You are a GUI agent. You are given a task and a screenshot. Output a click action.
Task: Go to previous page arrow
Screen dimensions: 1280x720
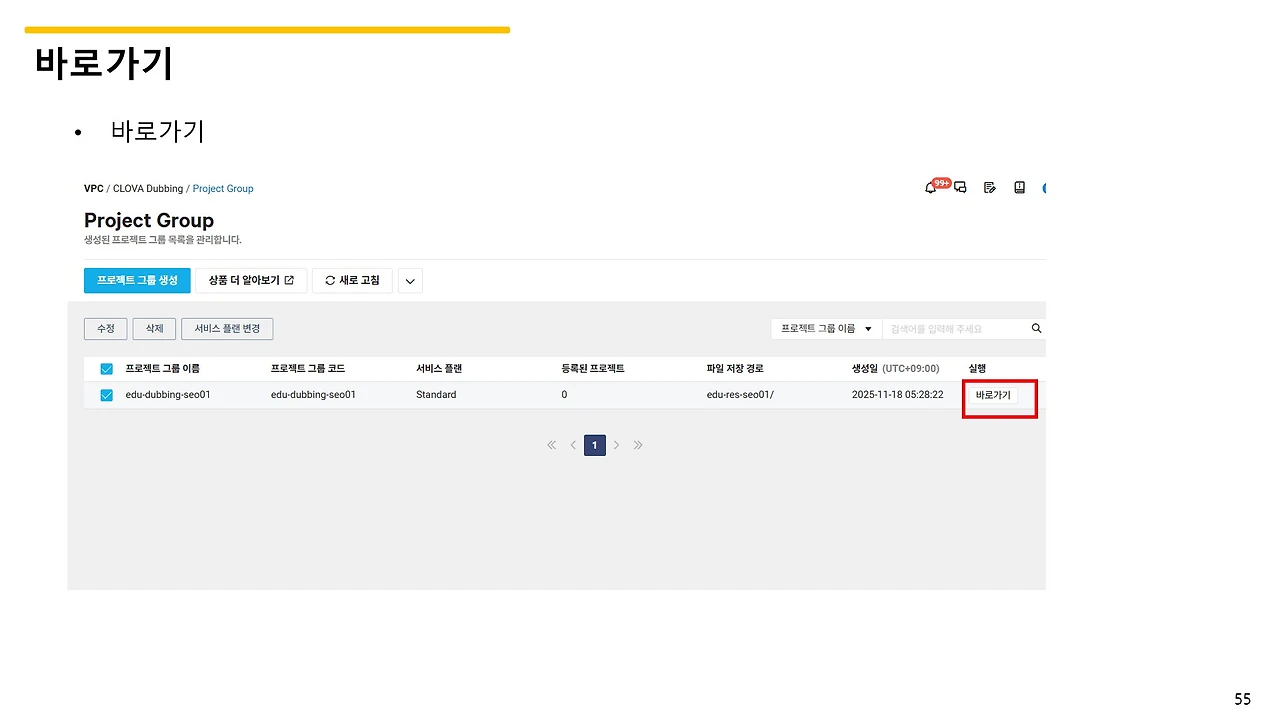573,445
